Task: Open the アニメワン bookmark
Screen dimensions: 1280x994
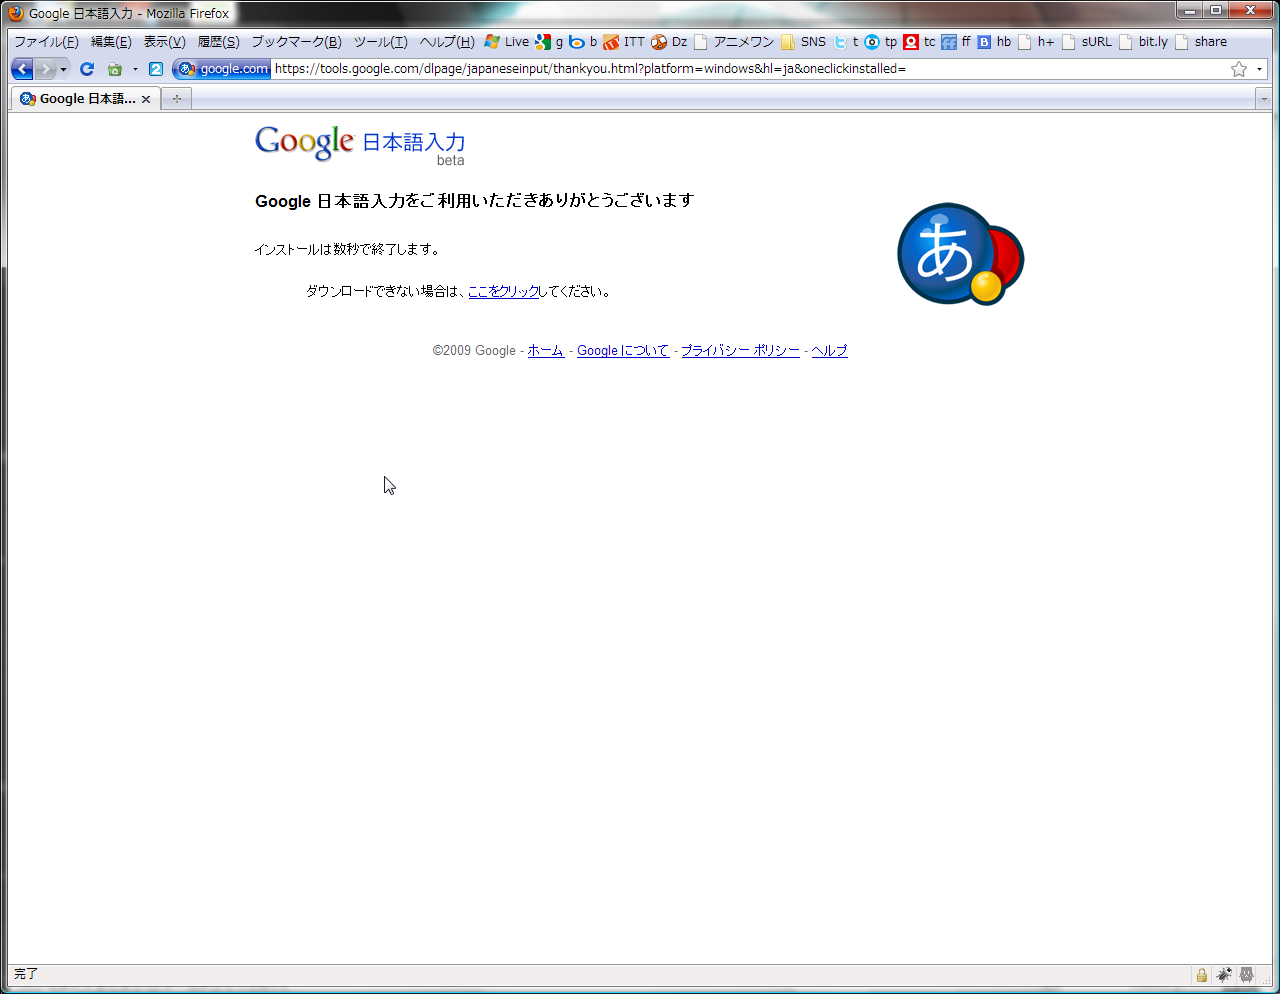Action: (734, 42)
